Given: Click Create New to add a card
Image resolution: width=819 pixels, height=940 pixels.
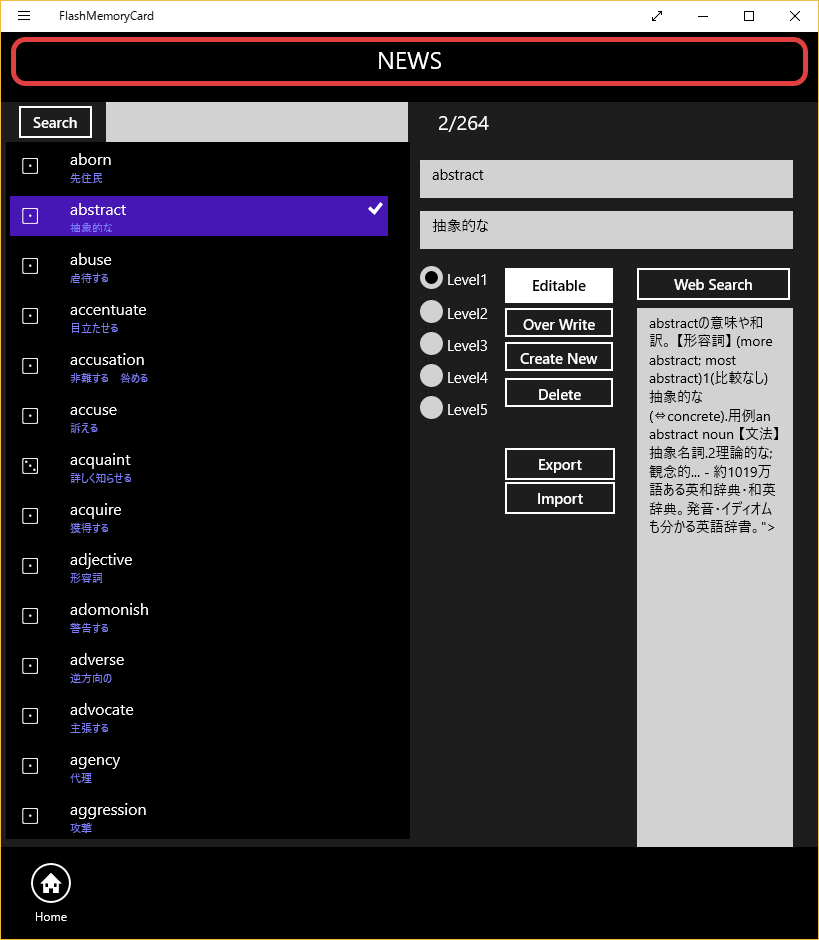Looking at the screenshot, I should [x=558, y=357].
